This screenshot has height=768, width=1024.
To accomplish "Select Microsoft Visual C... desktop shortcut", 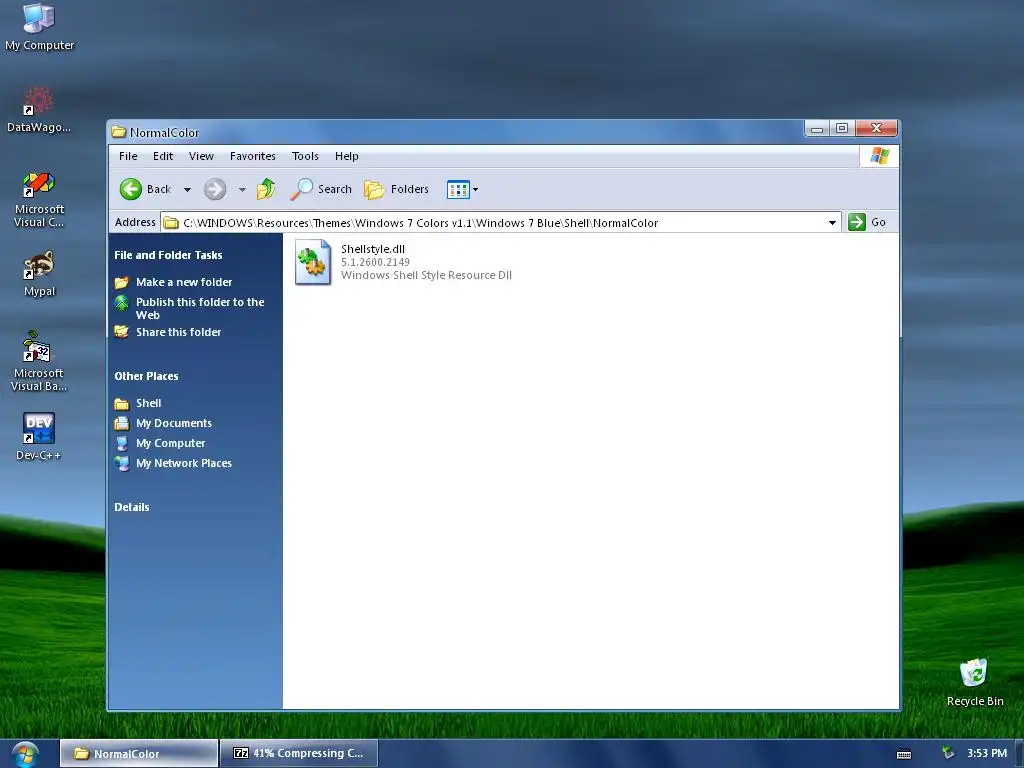I will [39, 199].
